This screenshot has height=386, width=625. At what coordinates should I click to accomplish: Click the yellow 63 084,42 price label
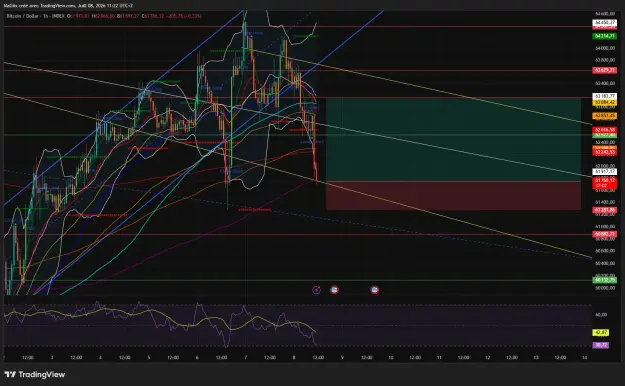[x=605, y=102]
